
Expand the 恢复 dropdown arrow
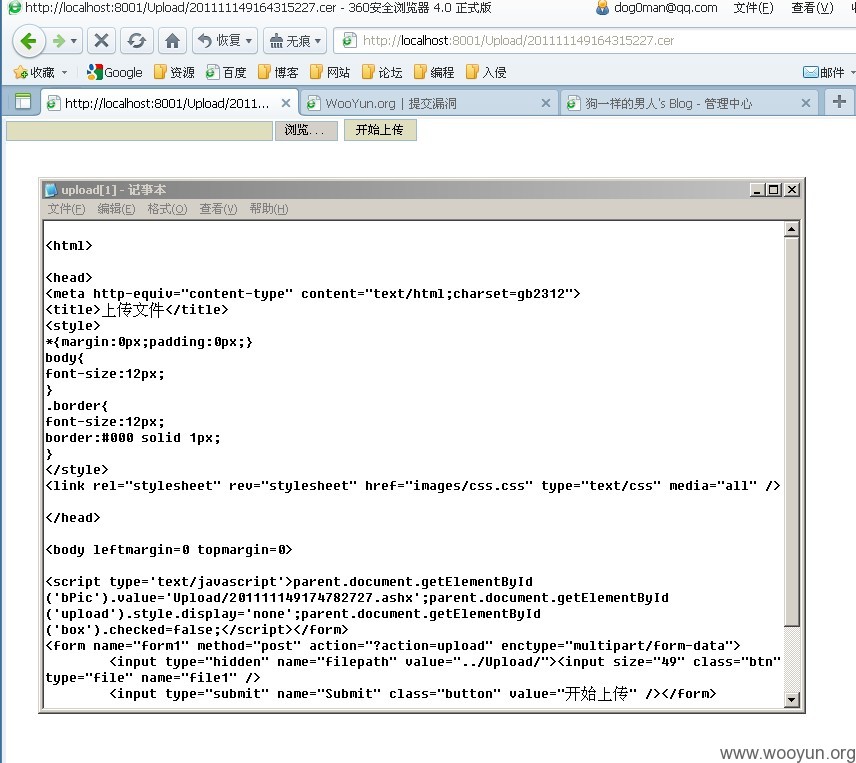(x=249, y=41)
